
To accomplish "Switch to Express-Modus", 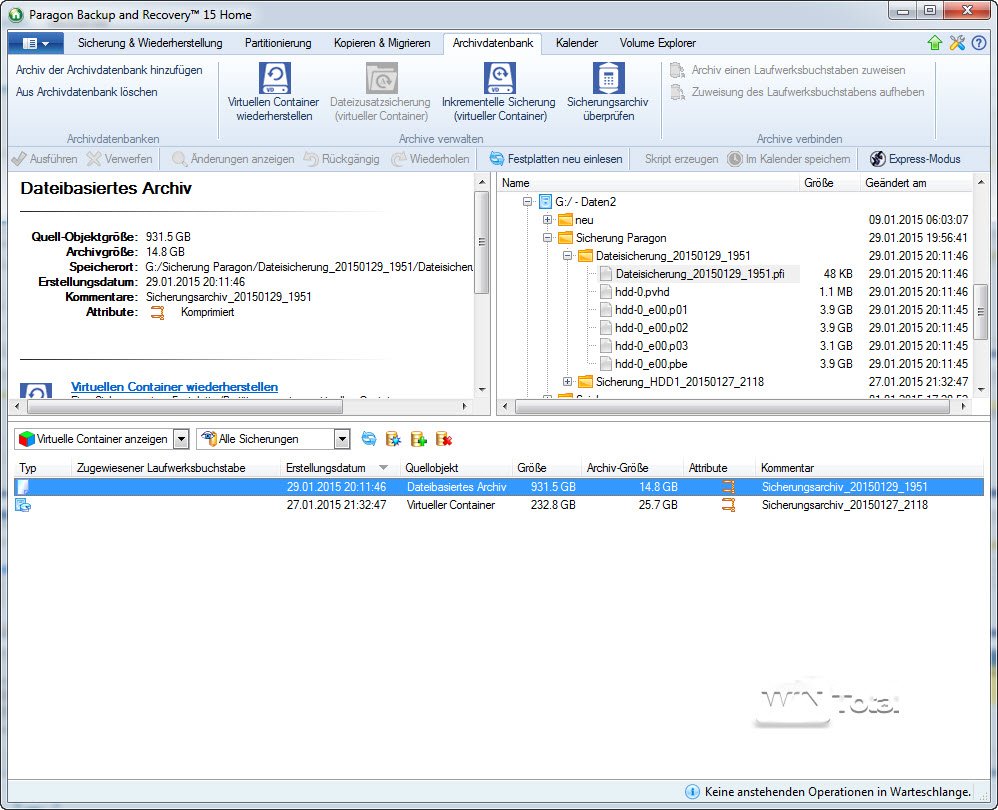I will 915,159.
